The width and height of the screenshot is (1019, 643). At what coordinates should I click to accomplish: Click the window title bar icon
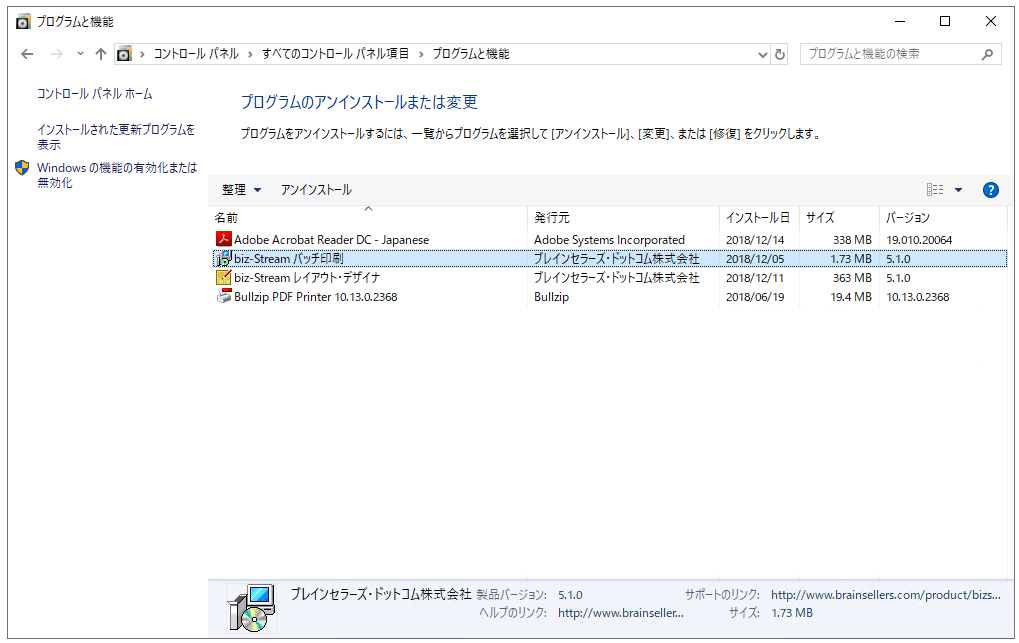pyautogui.click(x=23, y=21)
